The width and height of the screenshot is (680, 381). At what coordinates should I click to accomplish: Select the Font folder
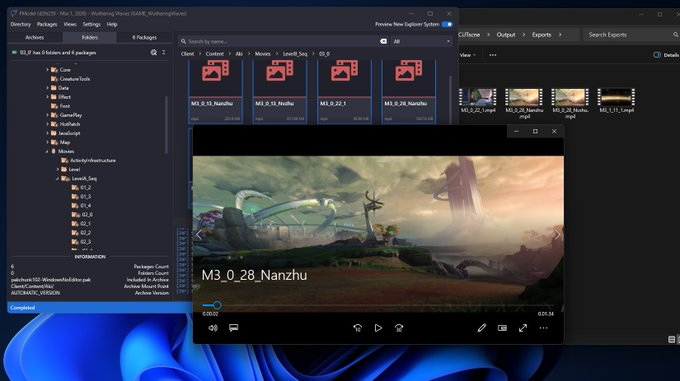point(60,106)
